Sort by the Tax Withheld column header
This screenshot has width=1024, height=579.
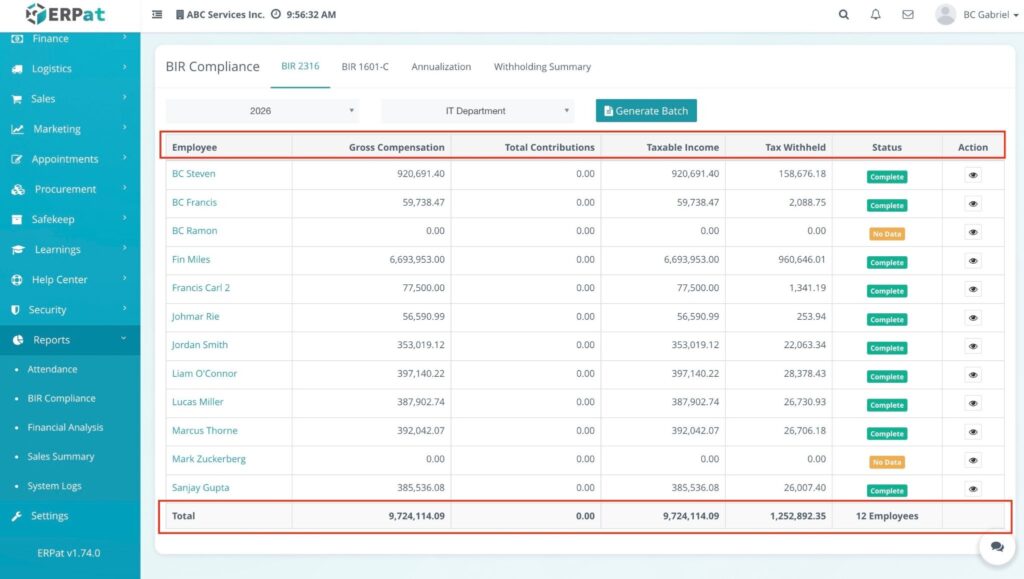pyautogui.click(x=795, y=147)
